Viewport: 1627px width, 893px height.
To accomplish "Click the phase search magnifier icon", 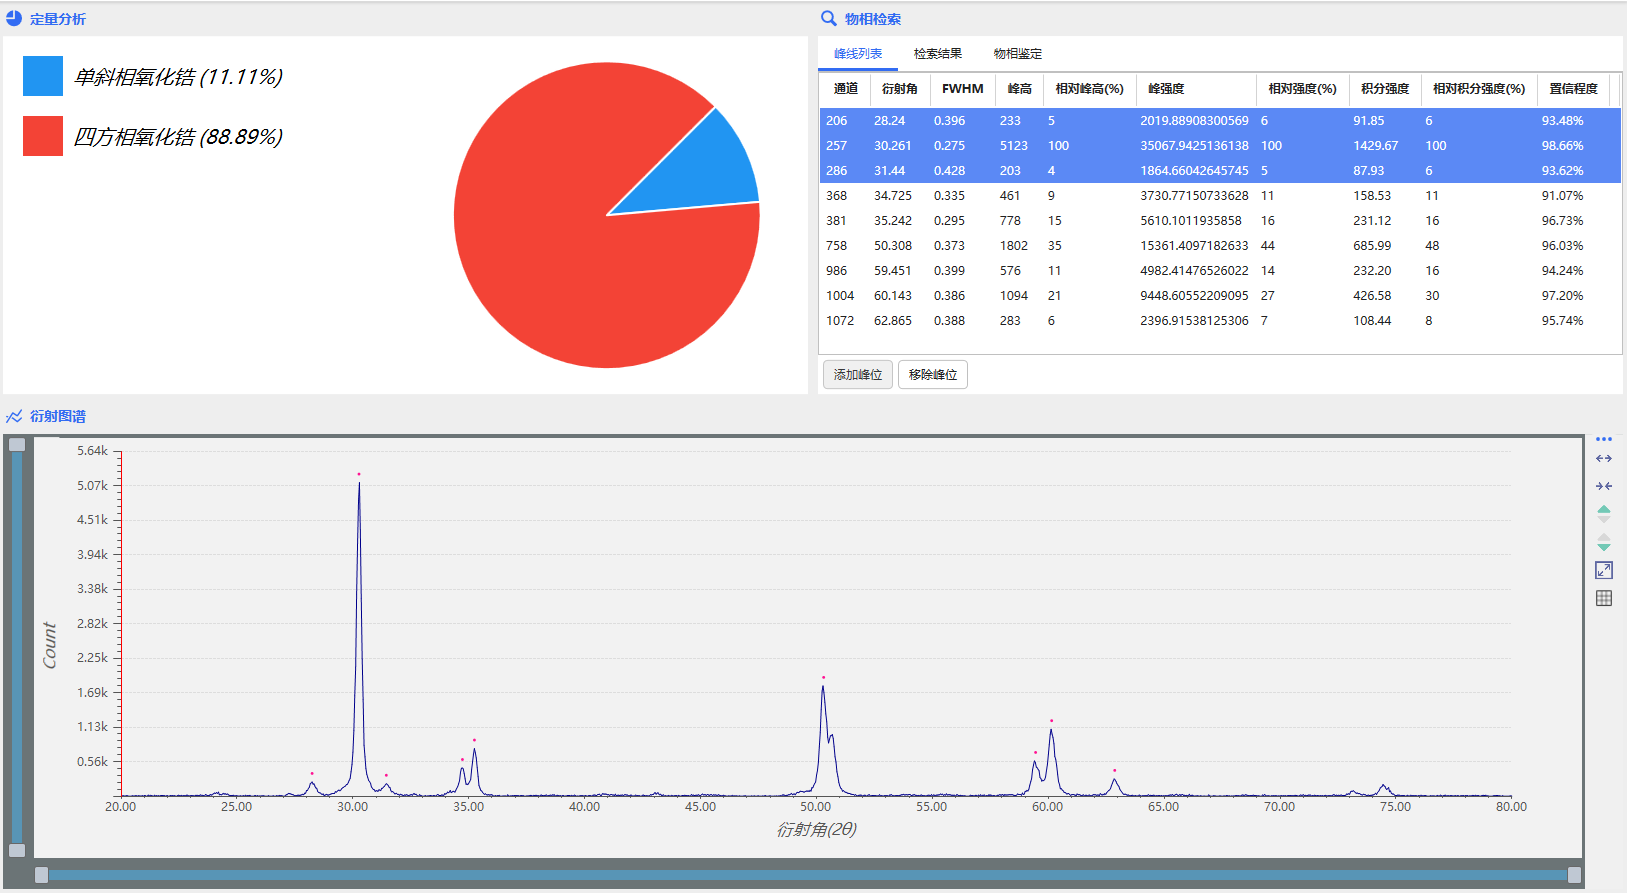I will coord(829,19).
